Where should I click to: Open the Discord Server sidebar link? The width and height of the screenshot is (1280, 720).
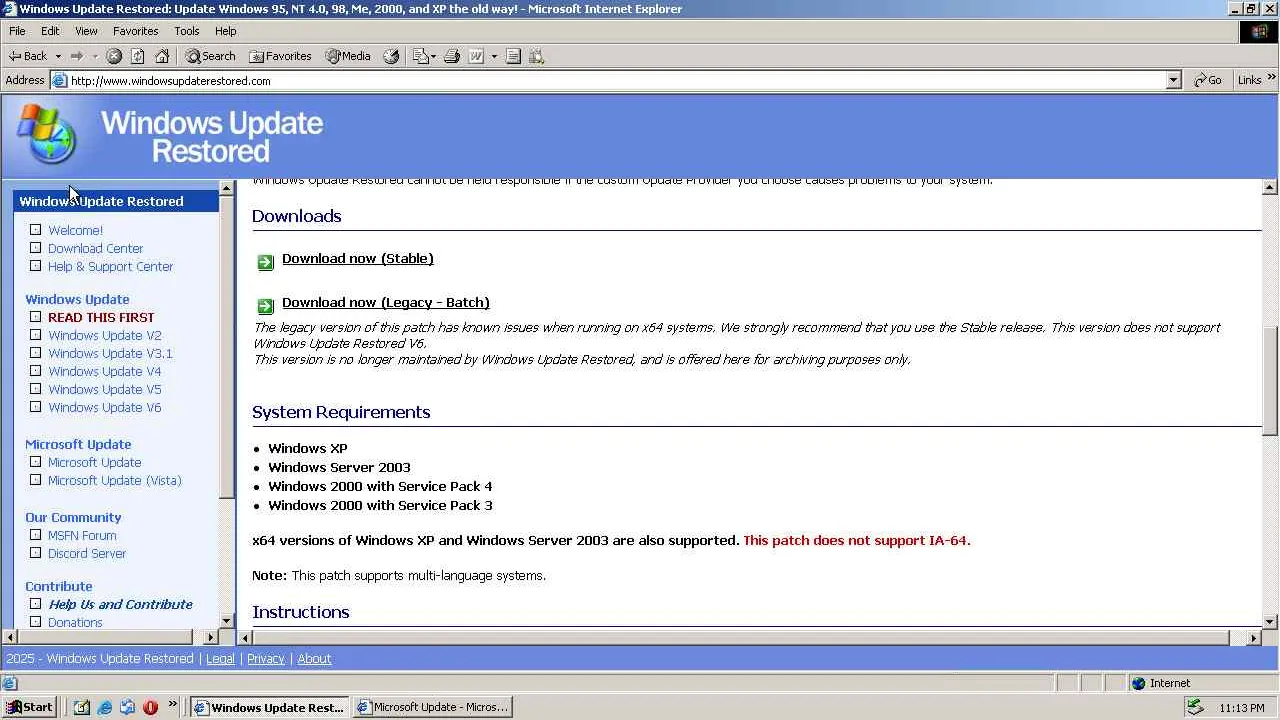click(x=87, y=553)
